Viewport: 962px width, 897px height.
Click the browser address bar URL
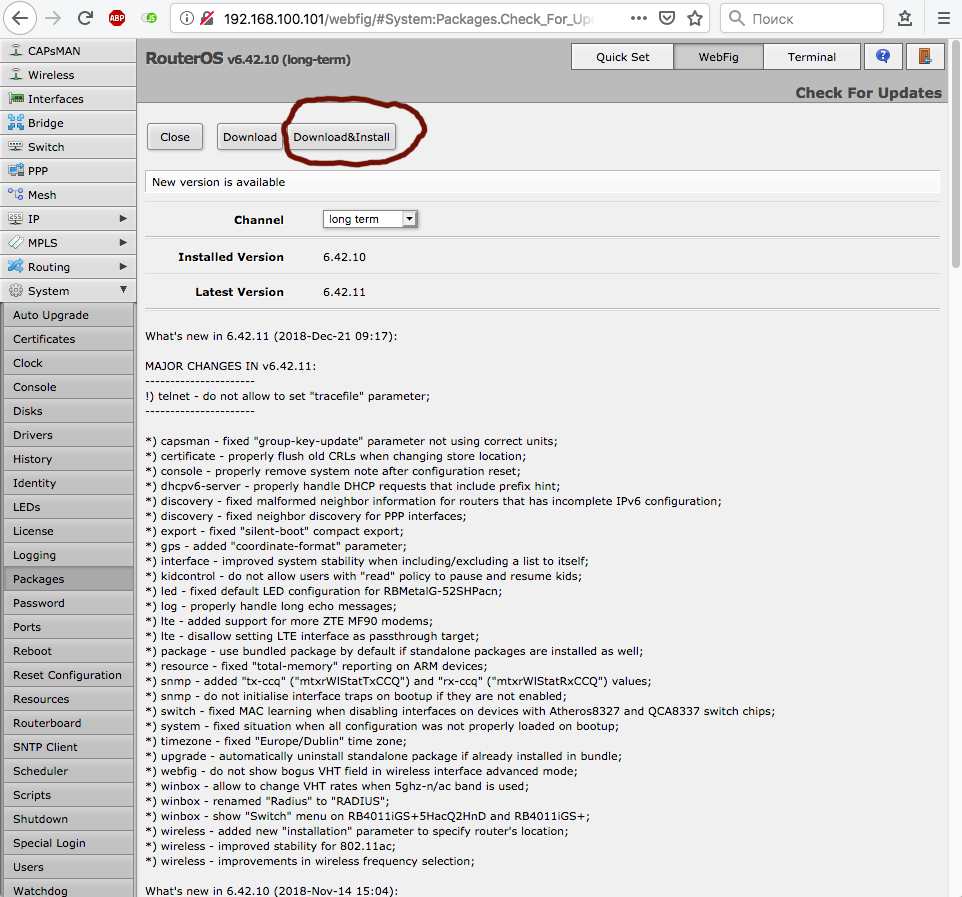click(x=409, y=18)
